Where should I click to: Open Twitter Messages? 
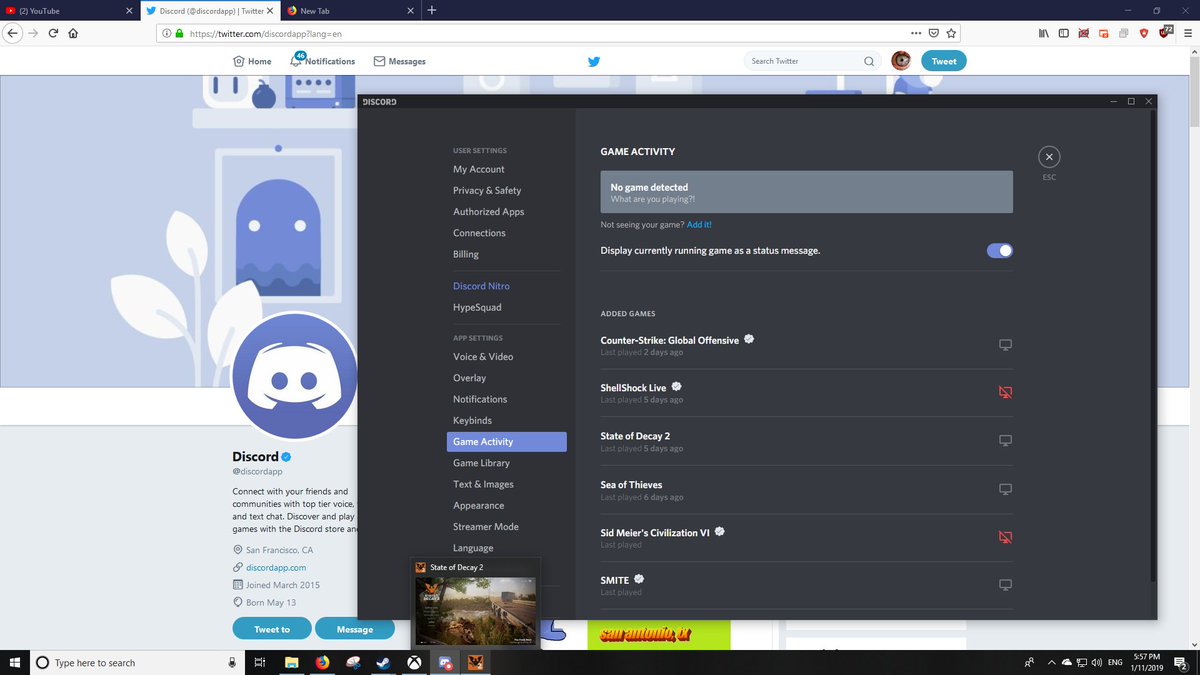pyautogui.click(x=399, y=61)
